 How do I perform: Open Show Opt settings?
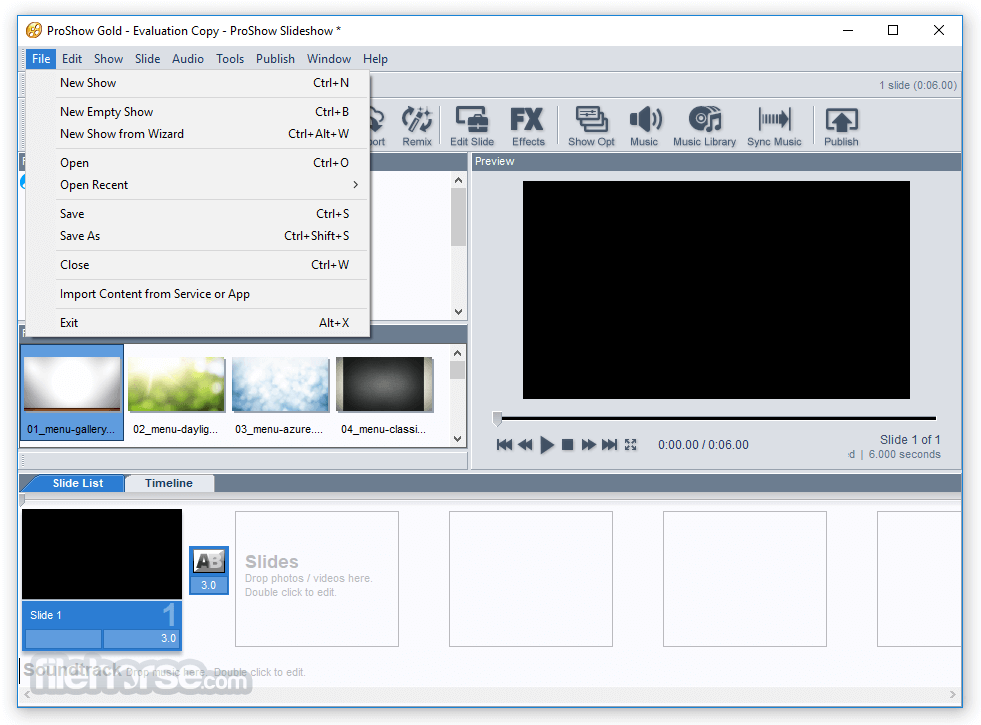591,126
